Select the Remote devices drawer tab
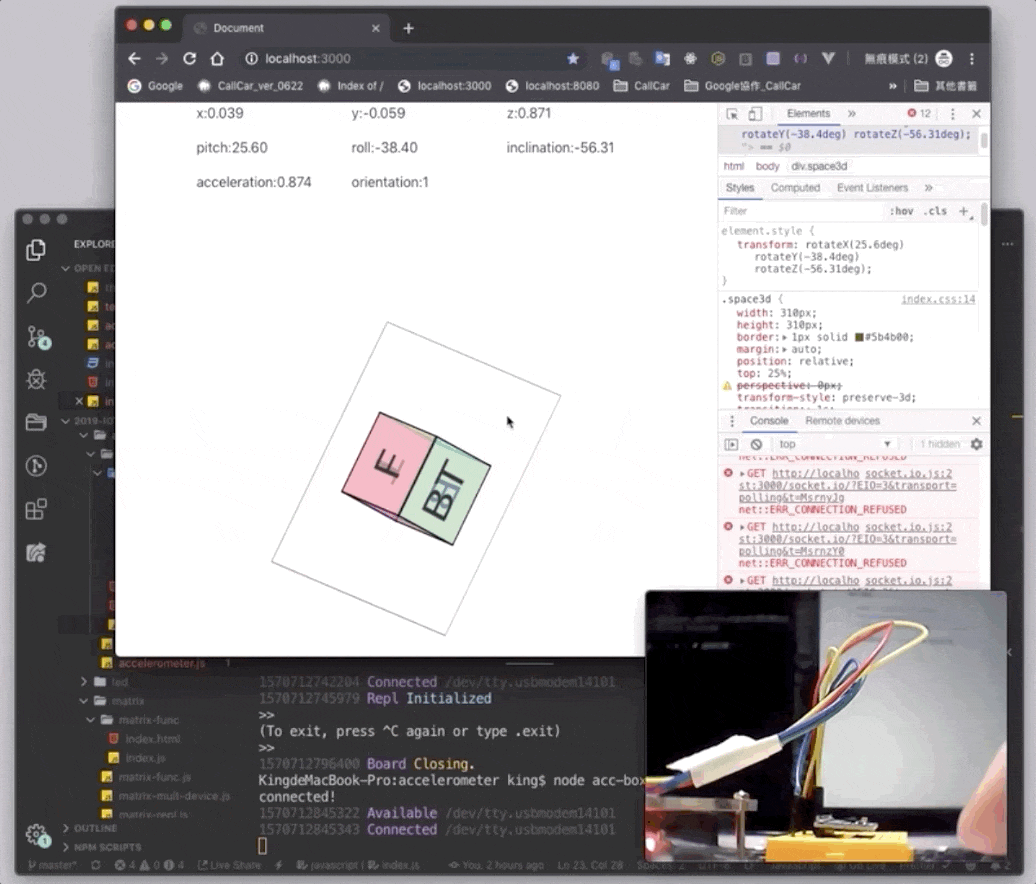 coord(842,421)
